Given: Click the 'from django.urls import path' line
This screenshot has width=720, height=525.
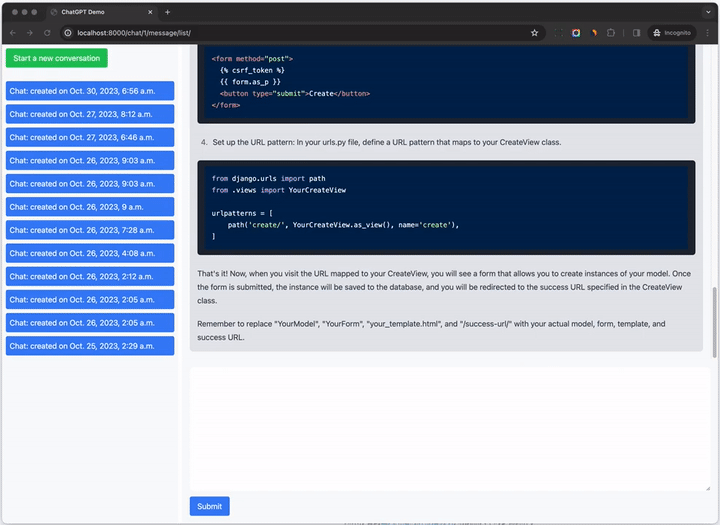Looking at the screenshot, I should (x=268, y=178).
